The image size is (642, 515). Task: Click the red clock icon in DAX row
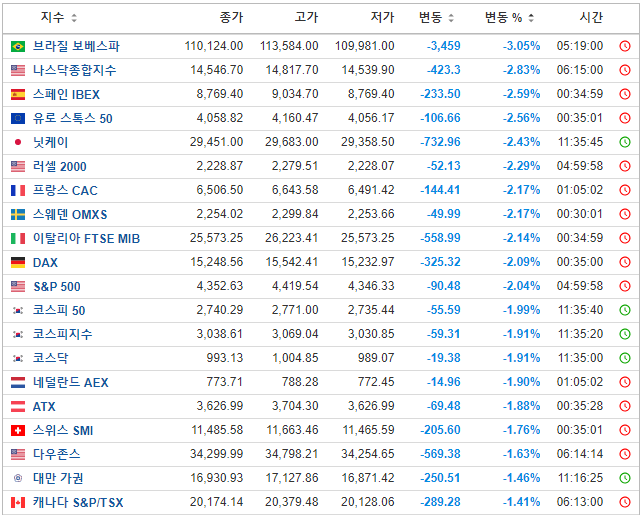click(625, 262)
